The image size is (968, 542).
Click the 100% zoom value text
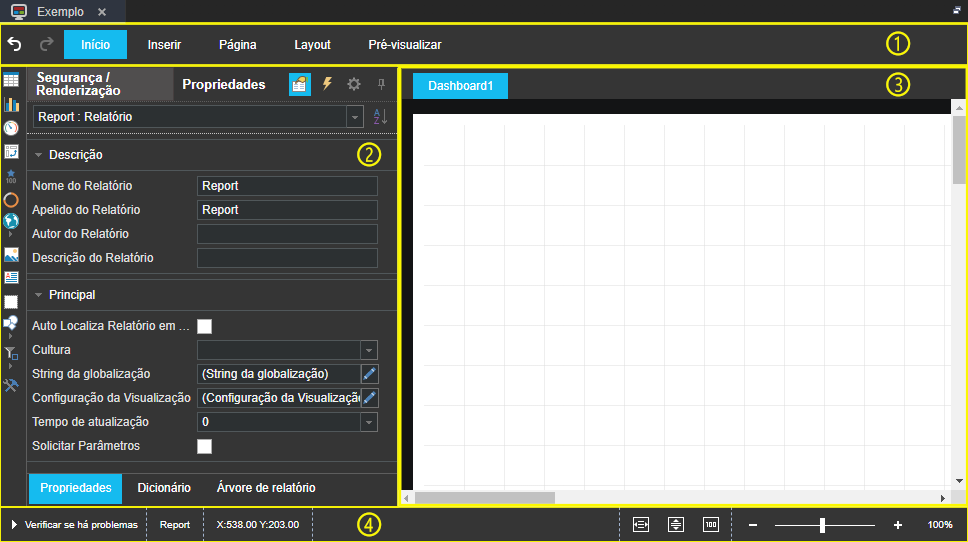(x=940, y=525)
